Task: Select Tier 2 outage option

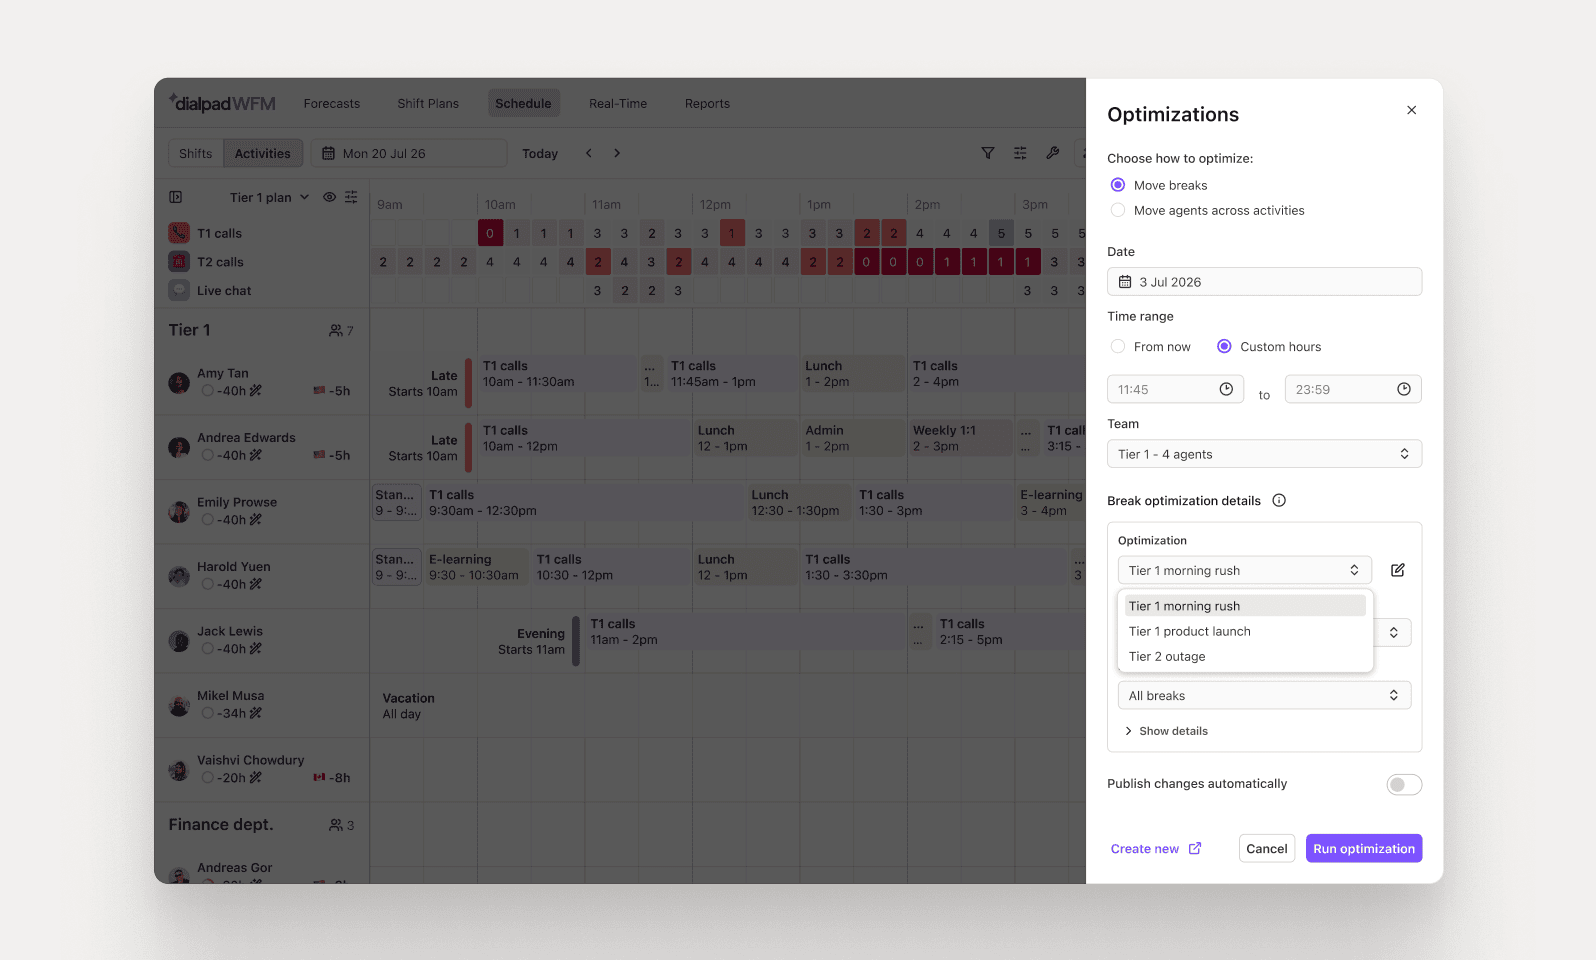Action: (1245, 656)
